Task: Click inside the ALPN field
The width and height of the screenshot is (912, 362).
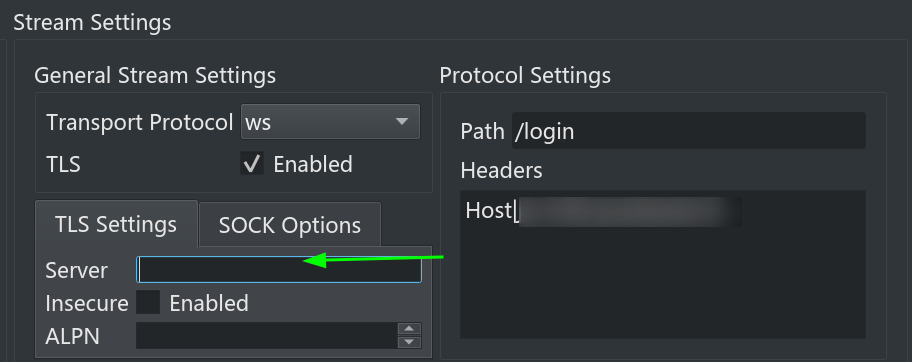Action: 267,336
